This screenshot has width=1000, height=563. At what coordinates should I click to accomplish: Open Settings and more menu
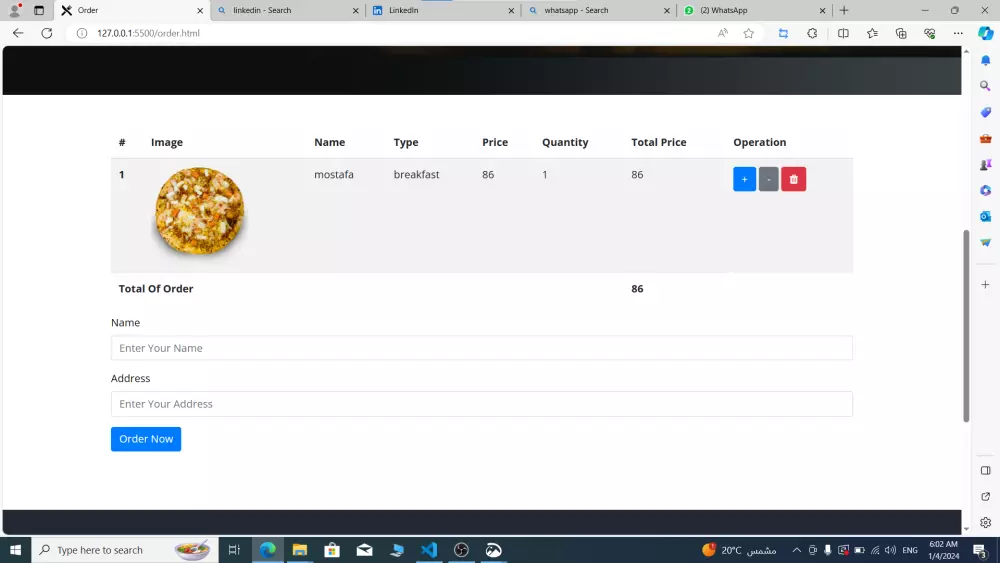pyautogui.click(x=958, y=33)
